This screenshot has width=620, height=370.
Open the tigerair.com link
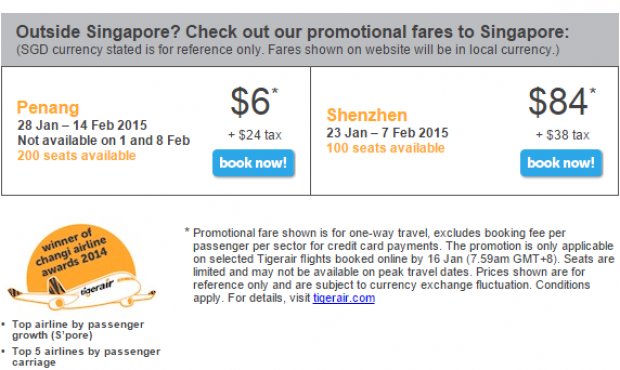click(x=344, y=298)
